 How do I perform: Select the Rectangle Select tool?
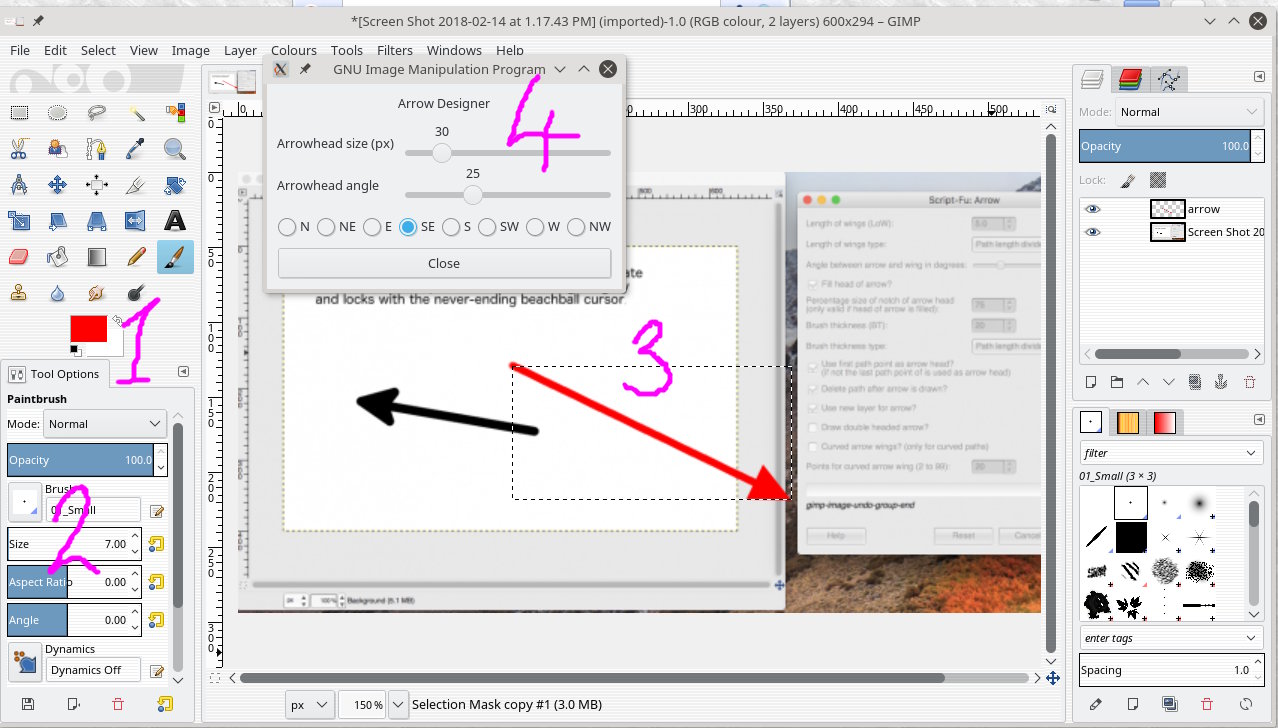[x=19, y=112]
